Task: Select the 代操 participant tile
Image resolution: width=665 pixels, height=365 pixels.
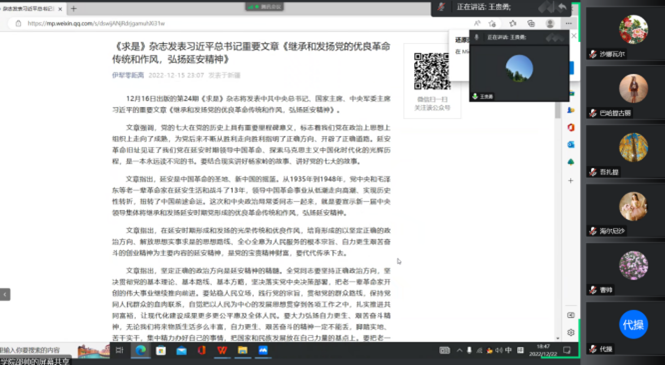Action: [x=626, y=328]
